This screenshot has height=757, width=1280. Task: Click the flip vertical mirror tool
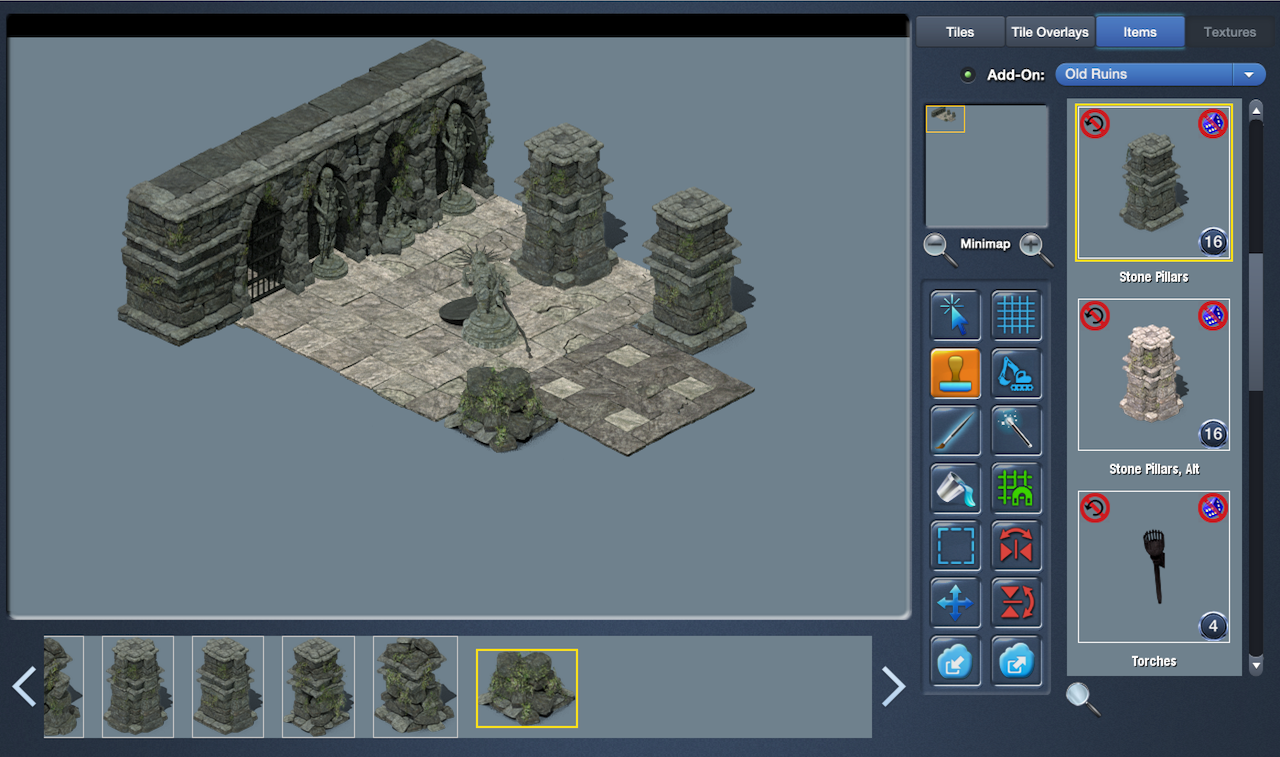(1016, 603)
